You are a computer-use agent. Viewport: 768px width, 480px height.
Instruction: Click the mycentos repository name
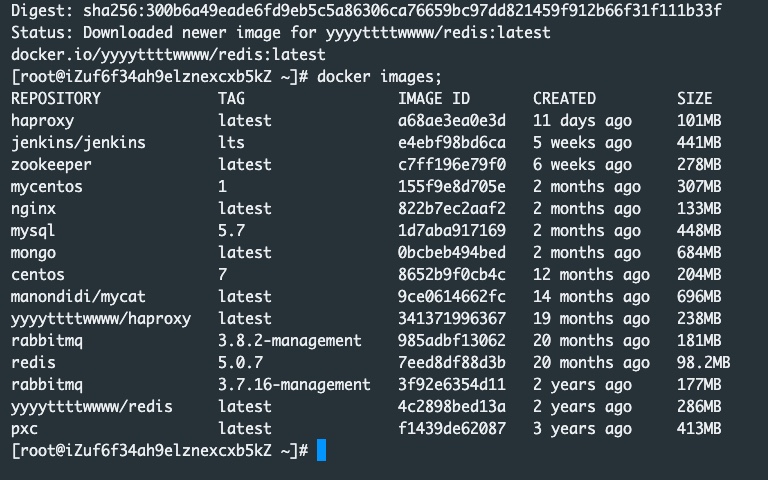47,186
